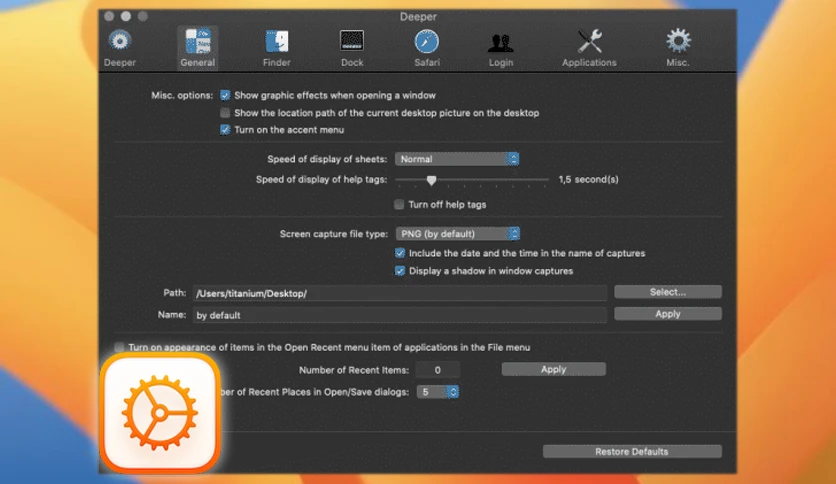This screenshot has width=836, height=484.
Task: Click Turn on appearance of items text
Action: click(x=329, y=348)
